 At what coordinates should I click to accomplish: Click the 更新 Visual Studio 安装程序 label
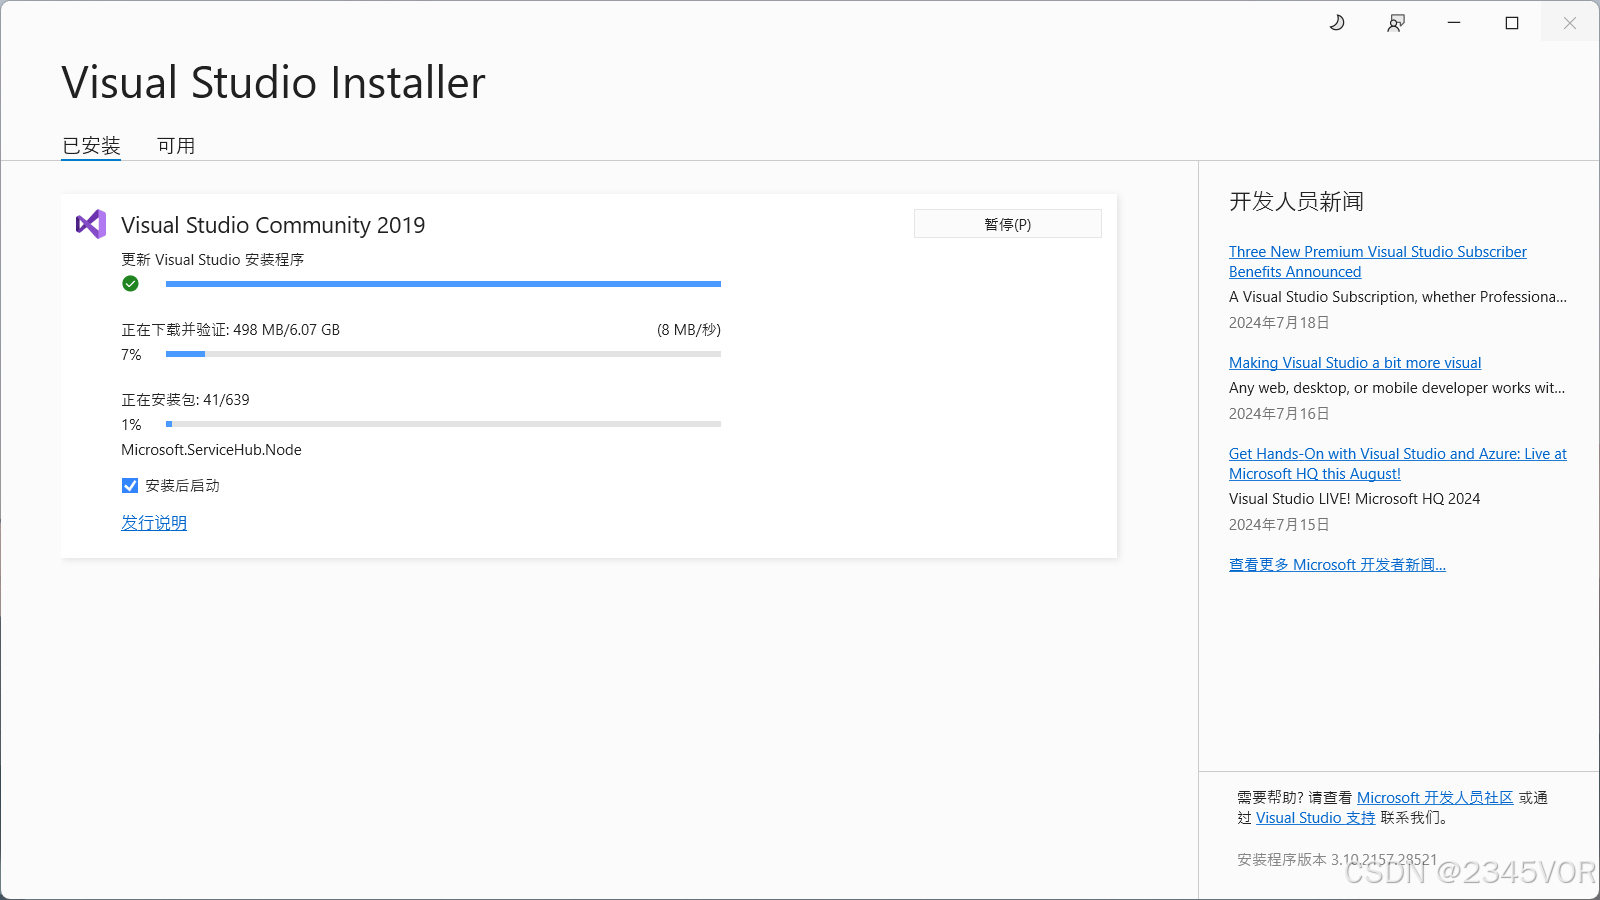[x=212, y=260]
